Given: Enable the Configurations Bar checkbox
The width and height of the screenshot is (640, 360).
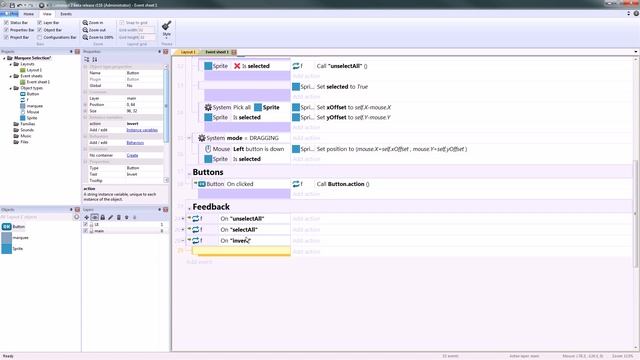Looking at the screenshot, I should [40, 37].
